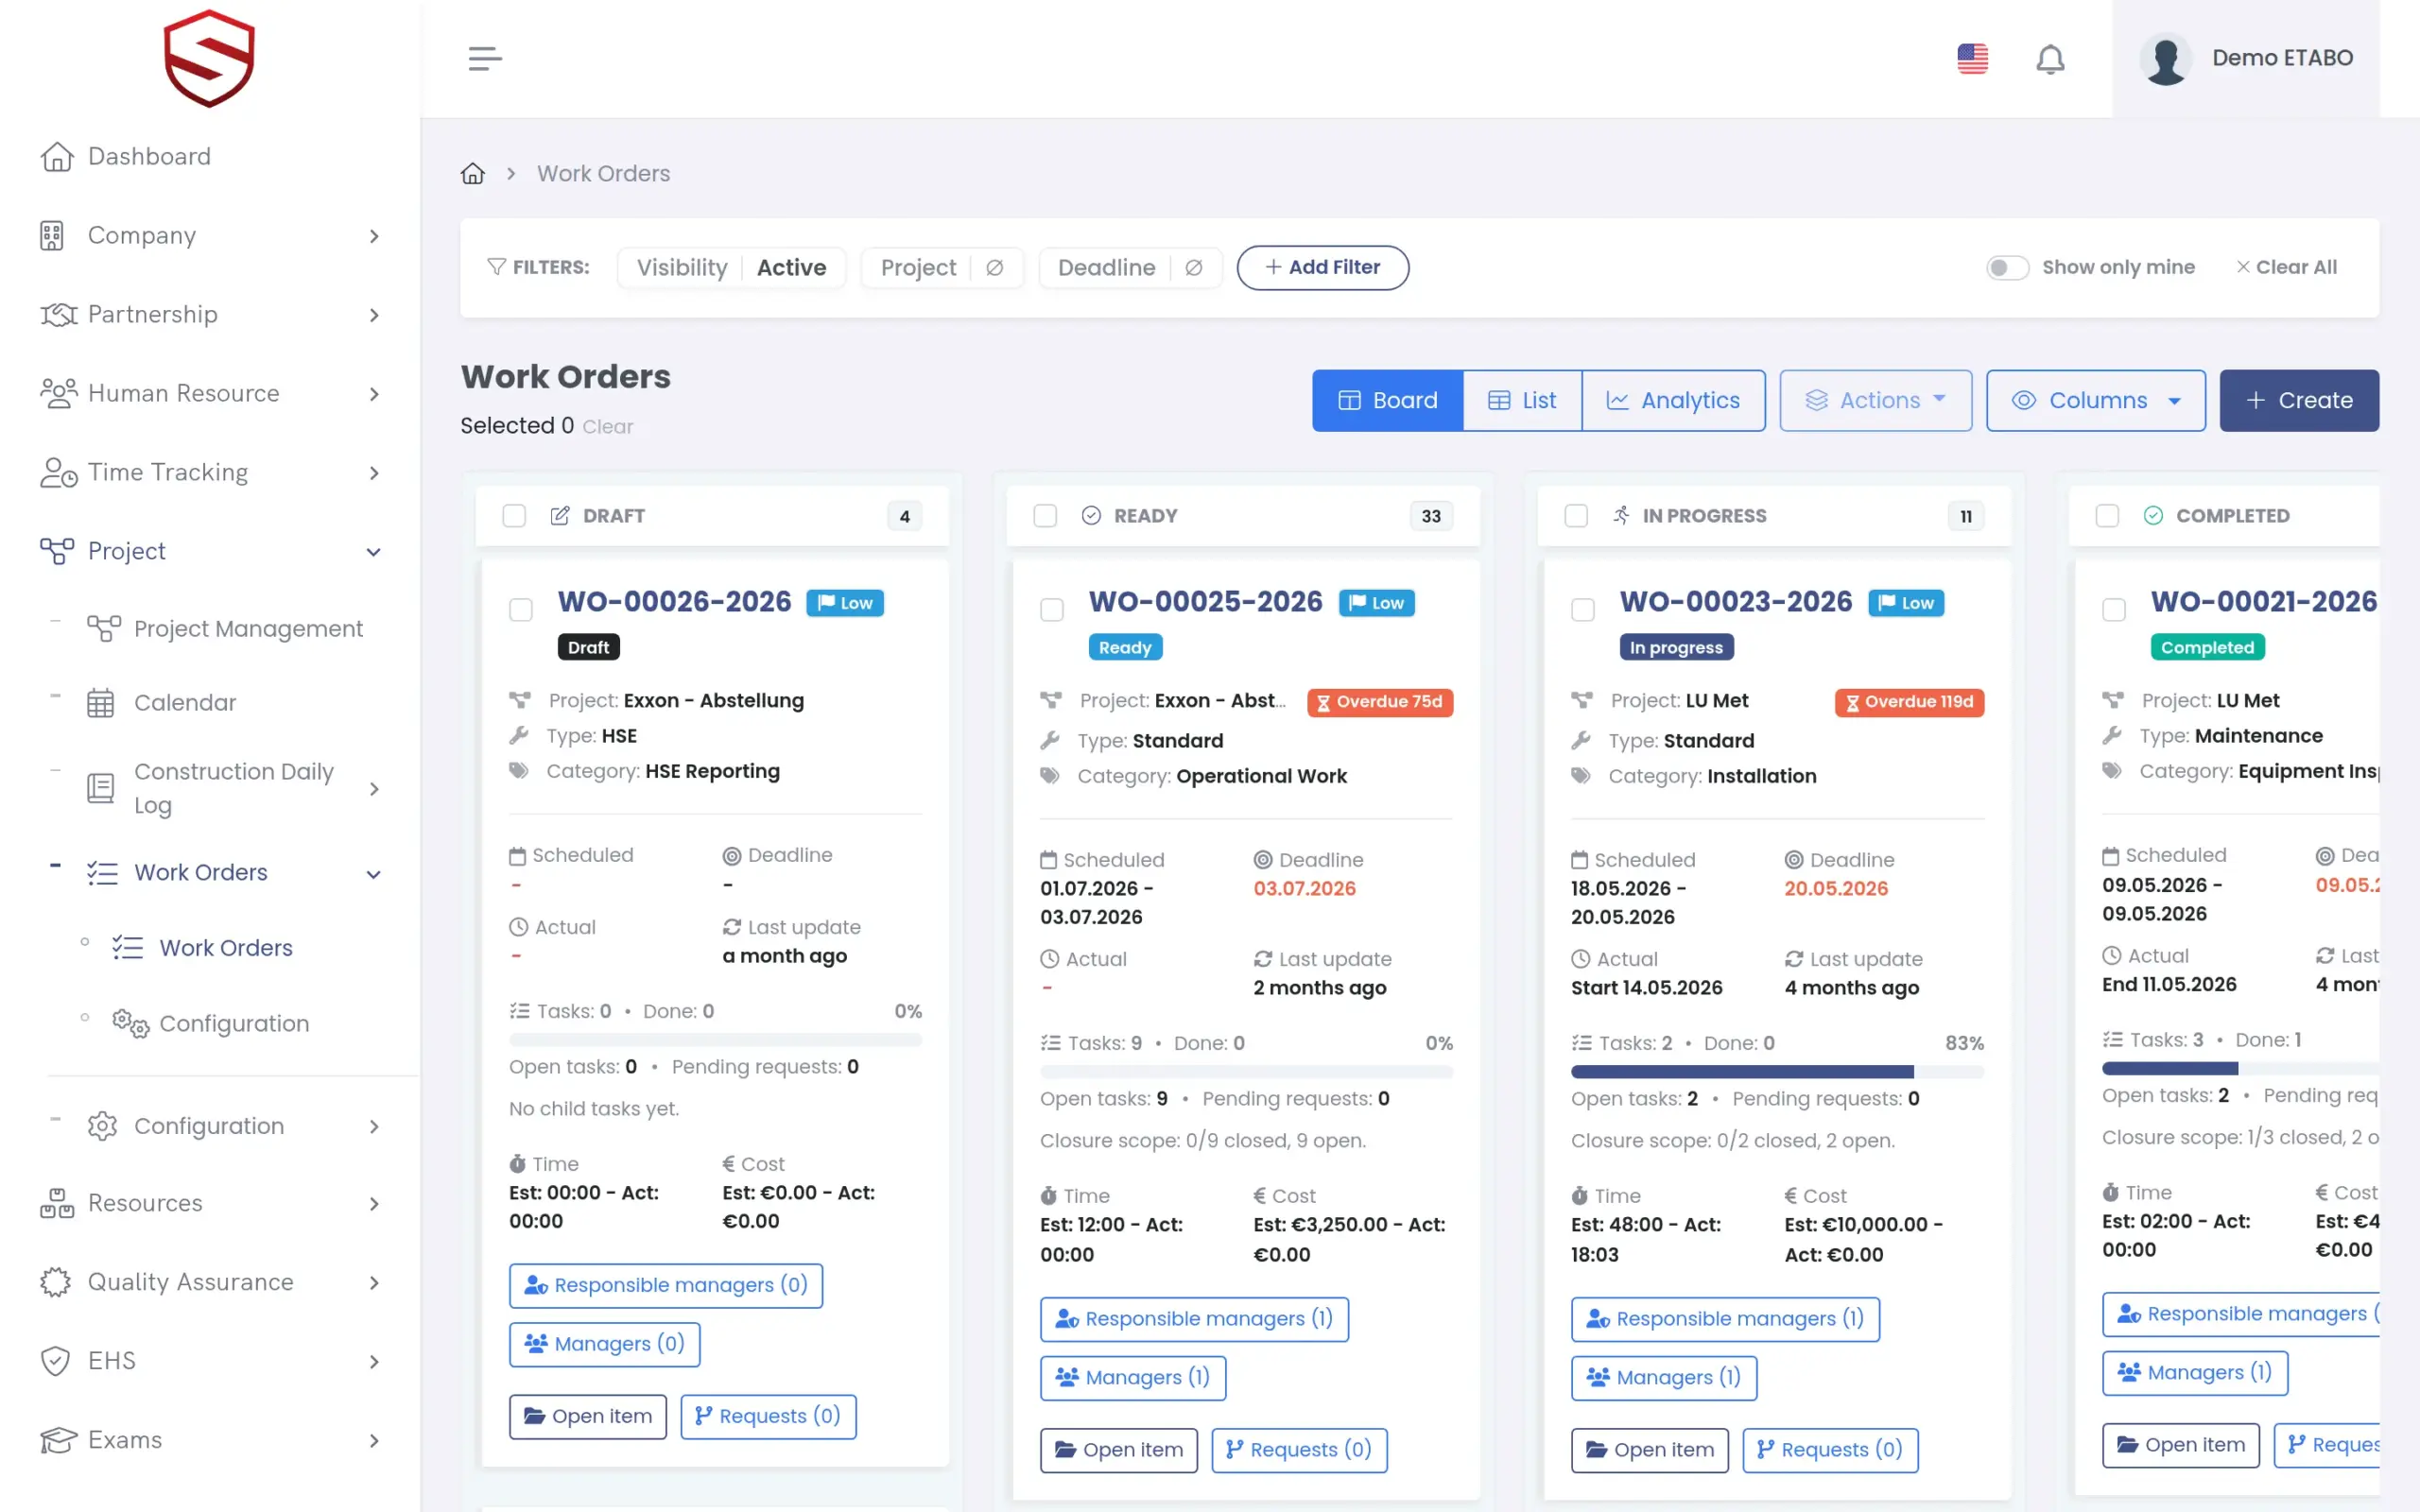Image resolution: width=2420 pixels, height=1512 pixels.
Task: Expand the Company menu chevron
Action: (374, 236)
